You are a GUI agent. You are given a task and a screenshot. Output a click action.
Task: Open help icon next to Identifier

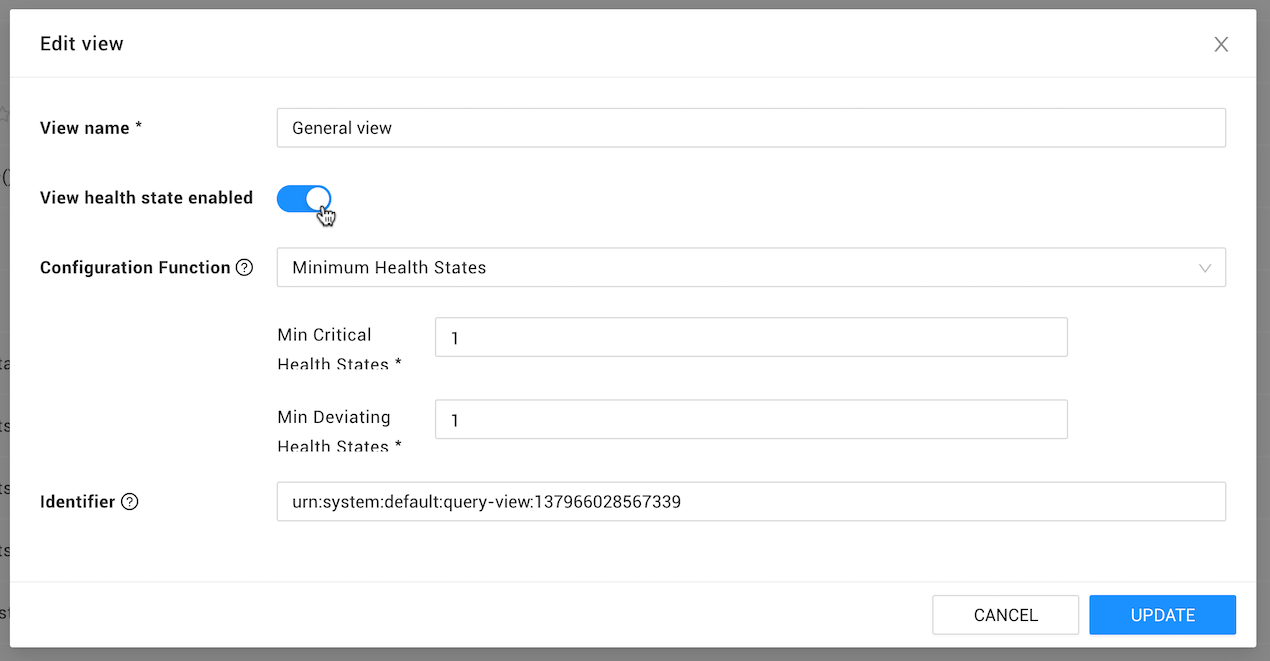(x=129, y=502)
